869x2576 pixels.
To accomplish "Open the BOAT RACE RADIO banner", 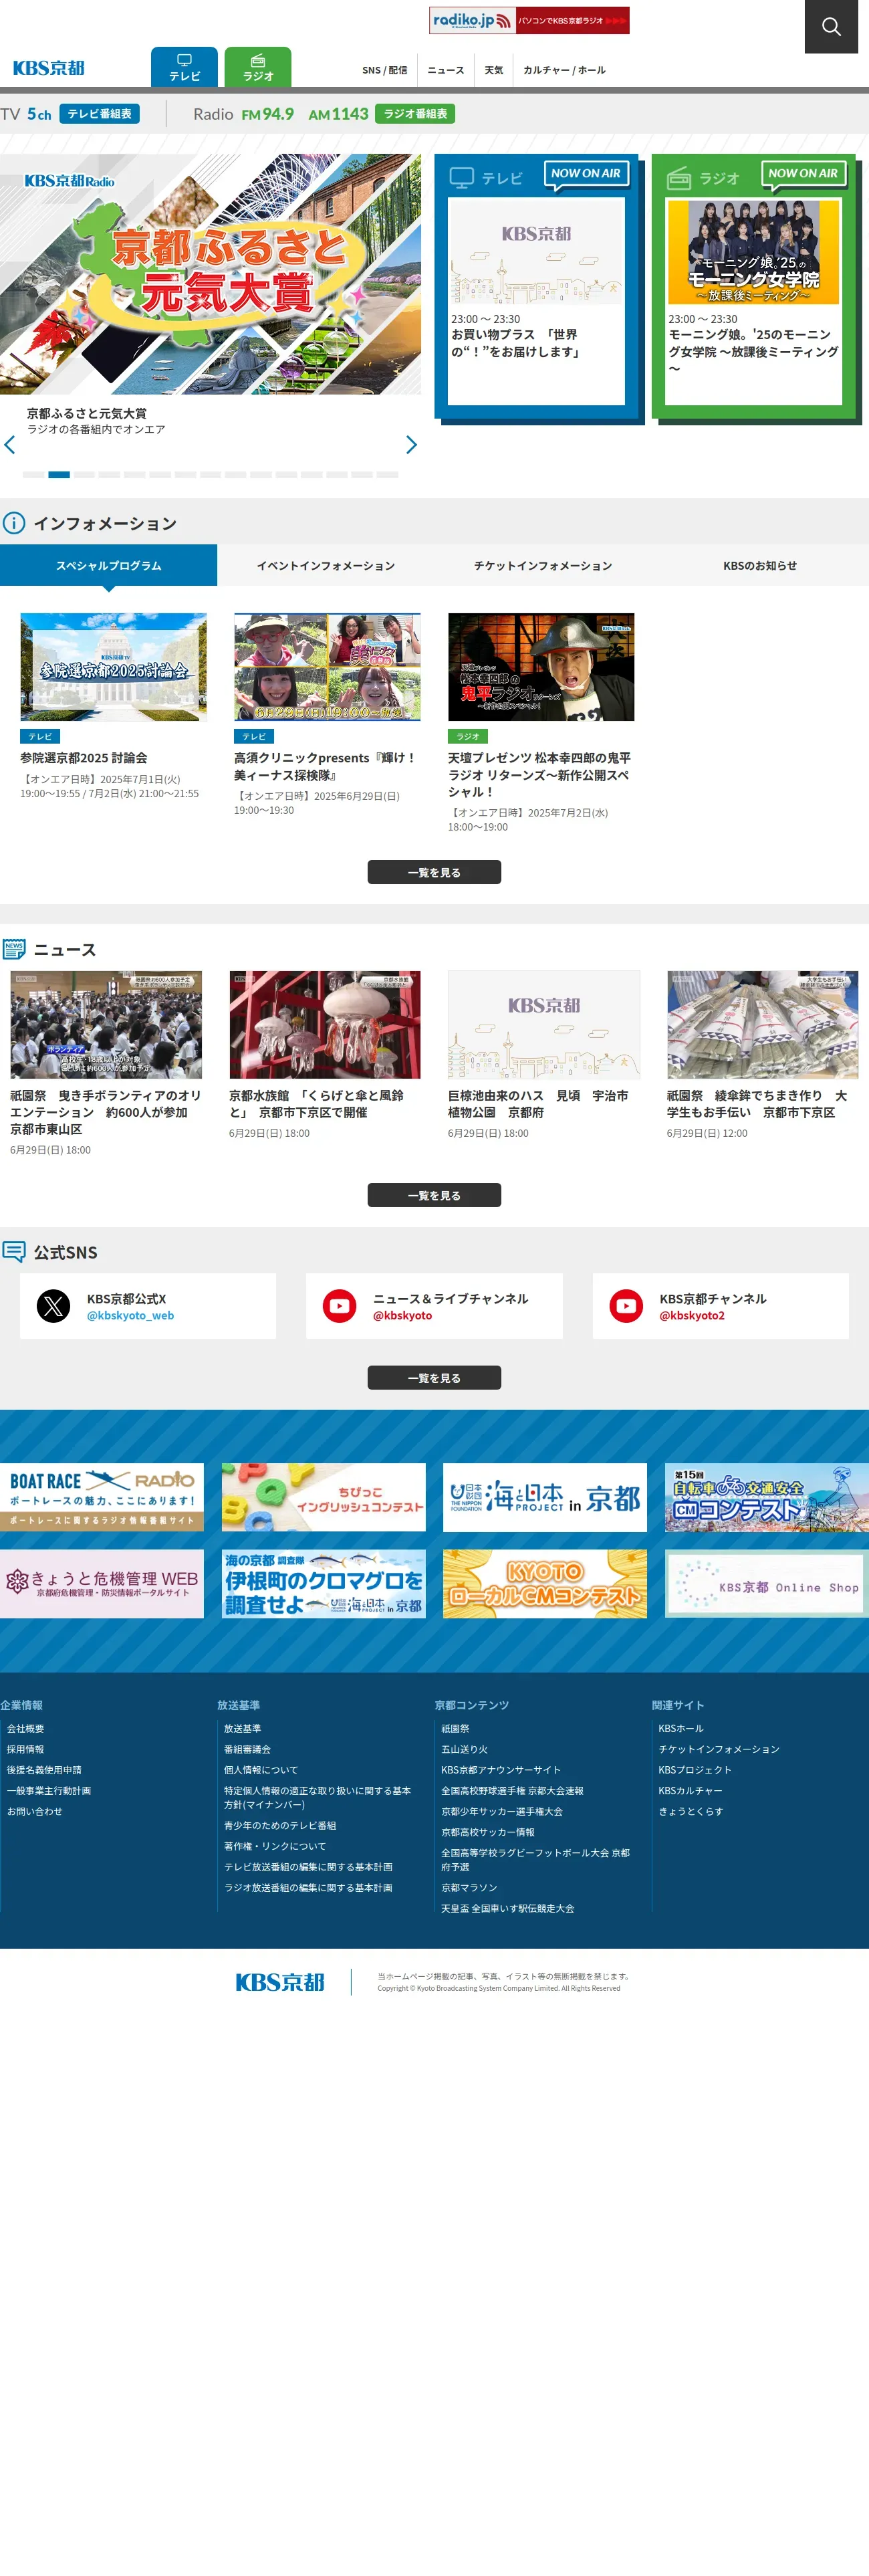I will pyautogui.click(x=102, y=1497).
